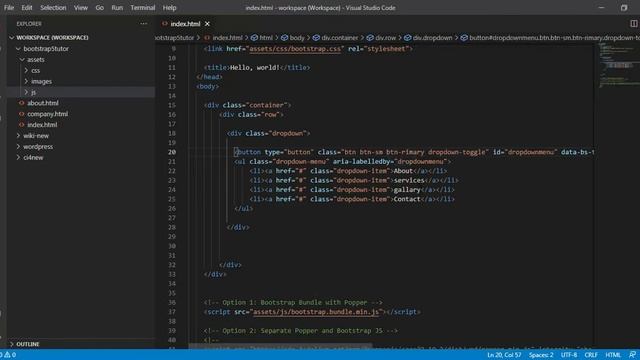The width and height of the screenshot is (640, 360).
Task: Select language mode HTML in status bar
Action: tap(613, 355)
